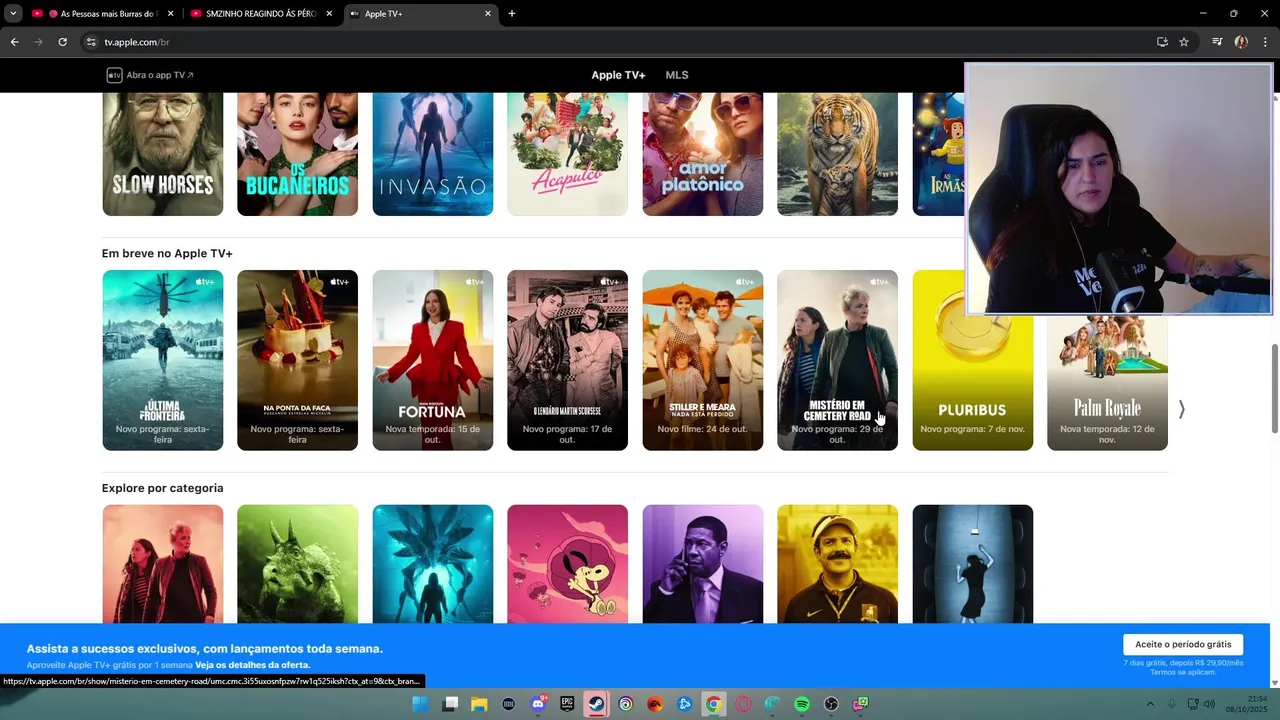The image size is (1280, 720).
Task: Launch Epic Games from the taskbar
Action: 567,704
